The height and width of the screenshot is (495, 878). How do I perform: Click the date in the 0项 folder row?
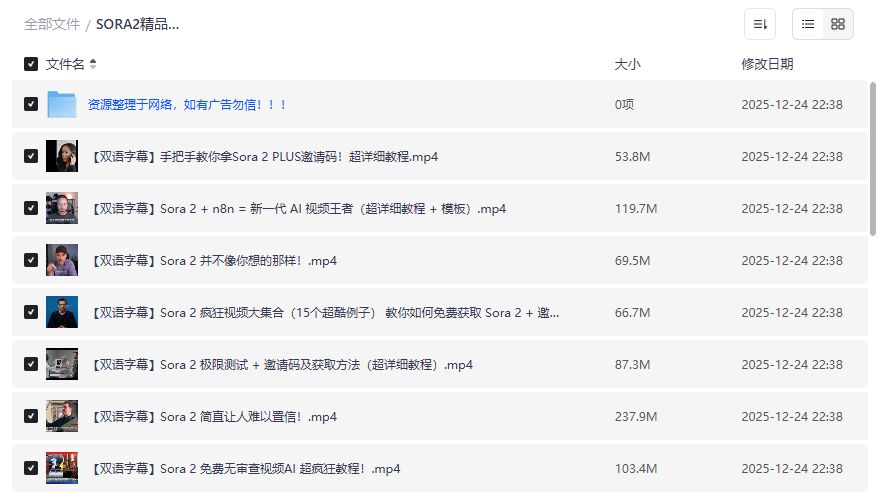(x=792, y=104)
